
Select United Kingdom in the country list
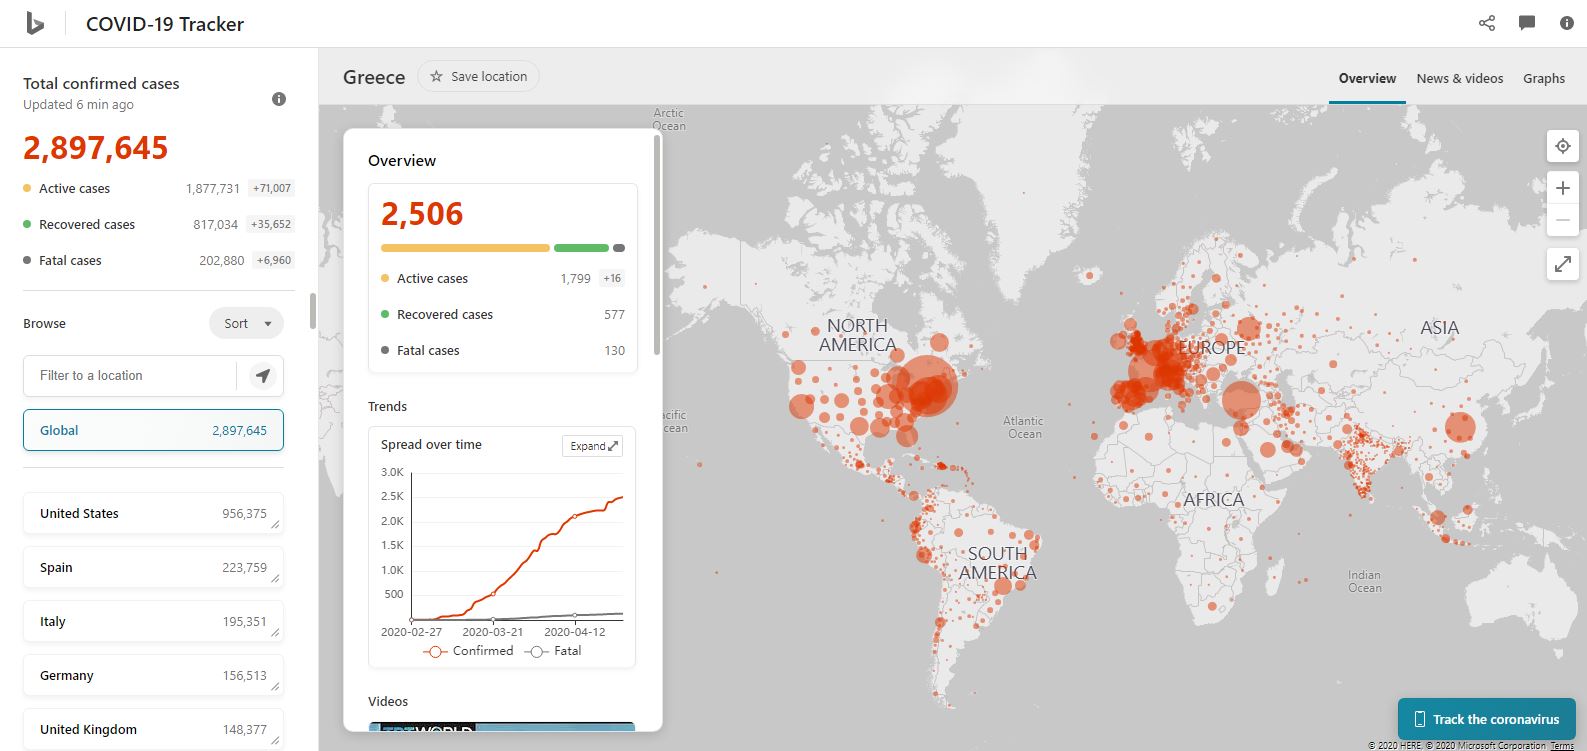(x=153, y=729)
